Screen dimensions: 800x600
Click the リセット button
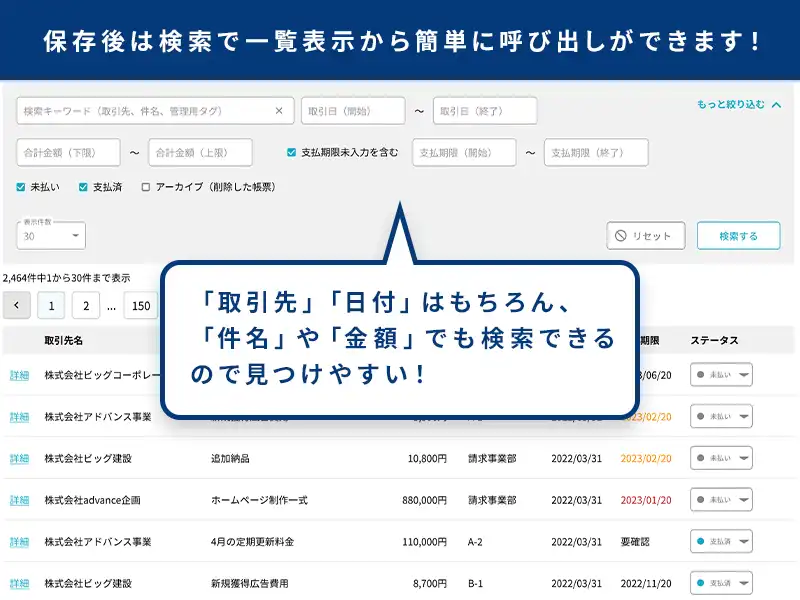pyautogui.click(x=645, y=236)
